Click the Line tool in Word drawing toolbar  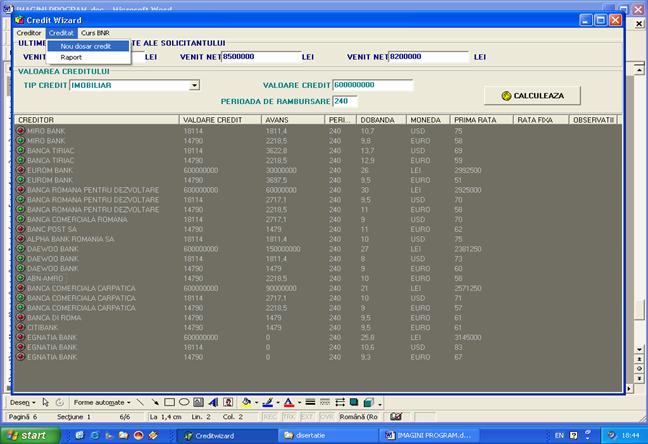point(141,402)
